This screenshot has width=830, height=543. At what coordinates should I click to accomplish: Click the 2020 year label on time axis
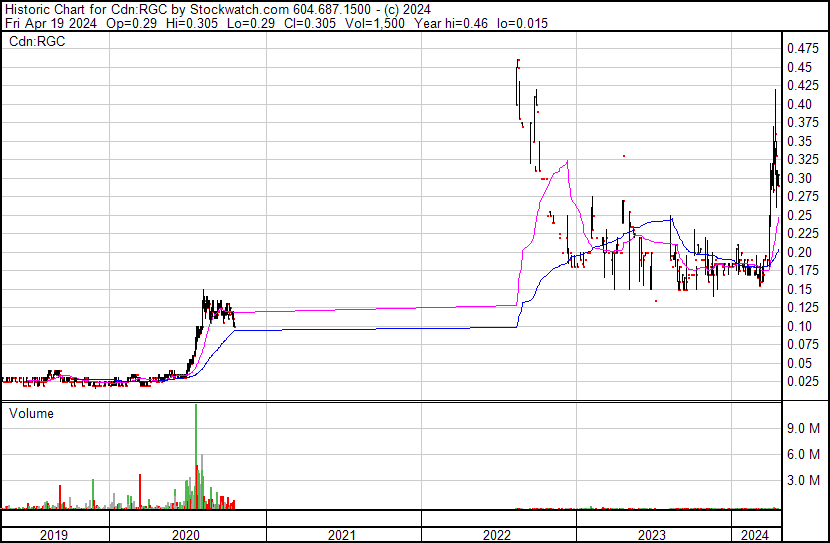point(186,535)
